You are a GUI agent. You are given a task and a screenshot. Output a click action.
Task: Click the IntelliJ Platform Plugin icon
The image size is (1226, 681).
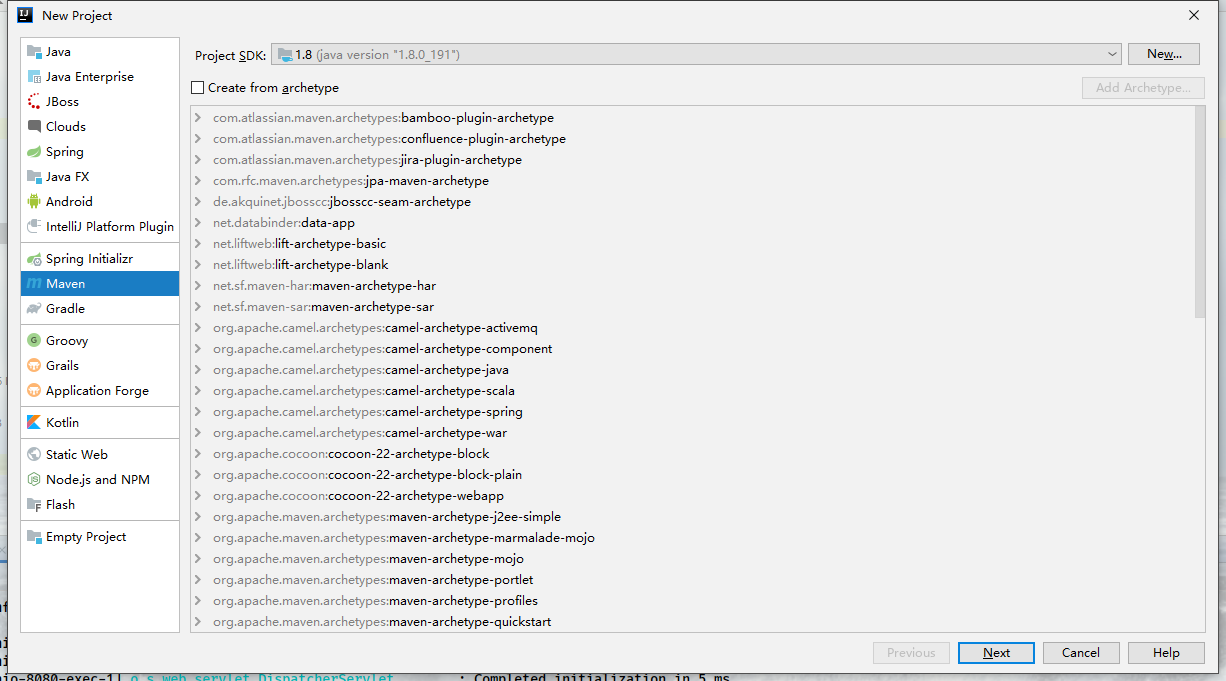click(x=34, y=227)
